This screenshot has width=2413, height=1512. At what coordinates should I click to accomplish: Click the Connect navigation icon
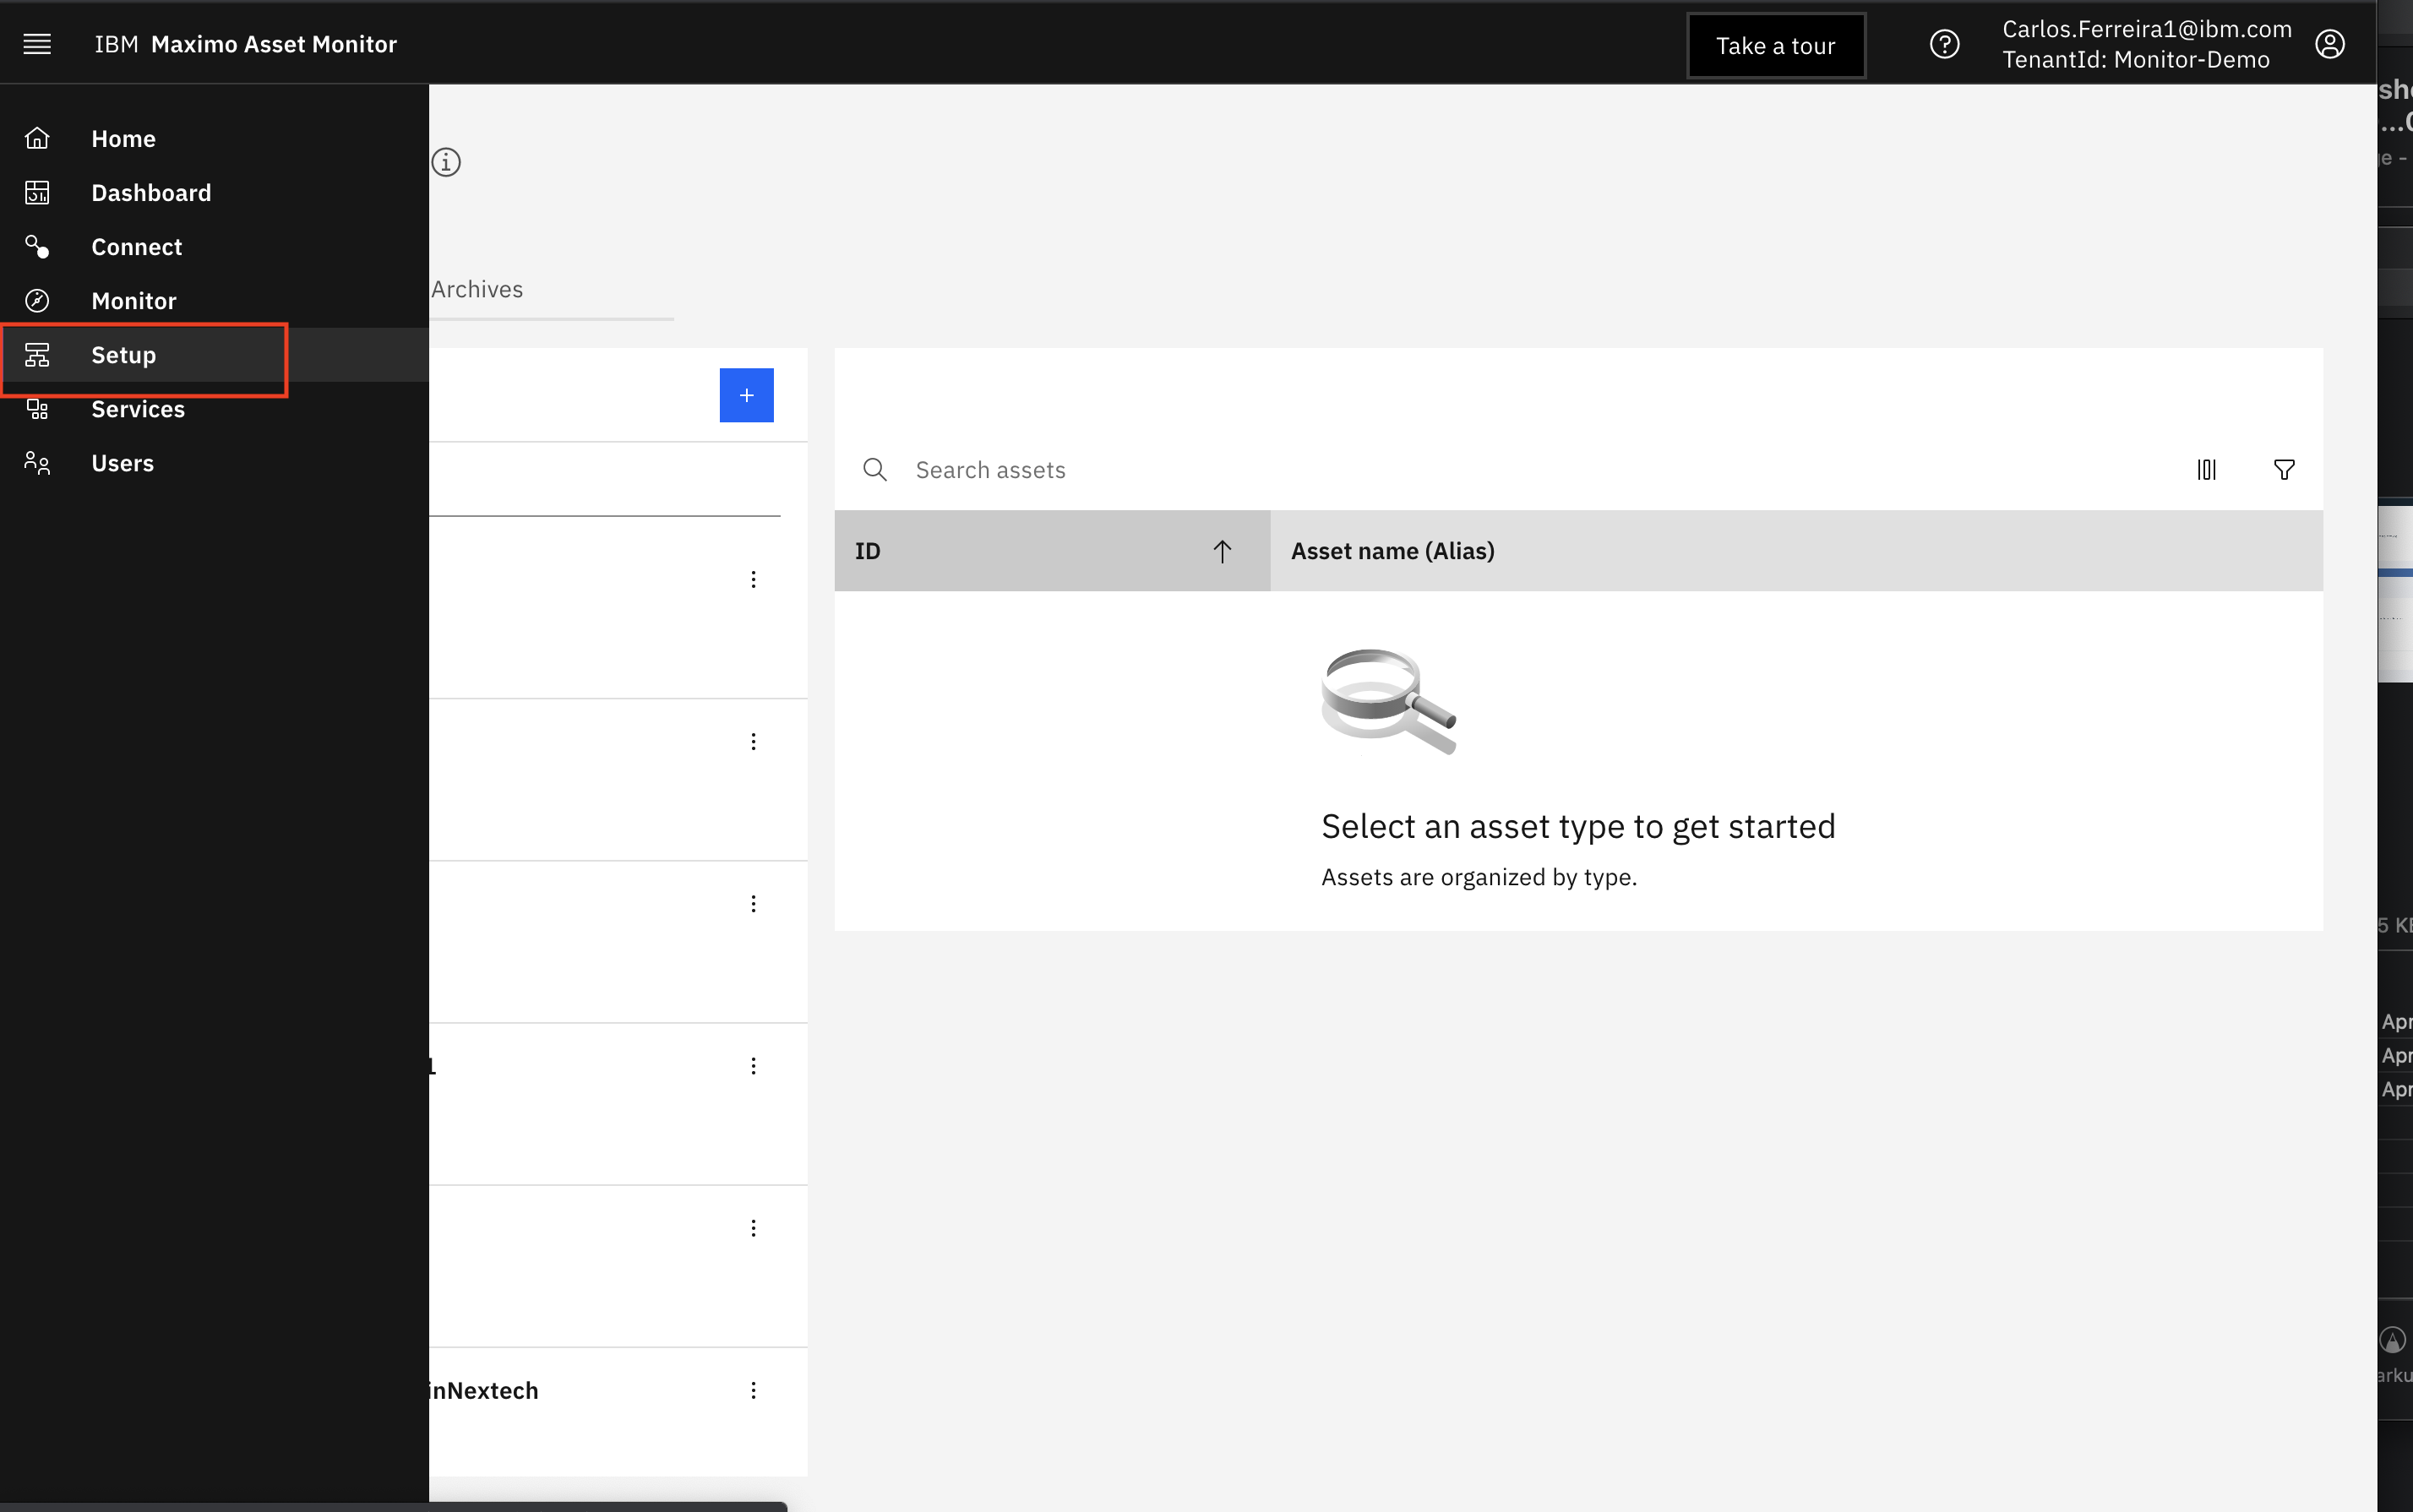(36, 246)
